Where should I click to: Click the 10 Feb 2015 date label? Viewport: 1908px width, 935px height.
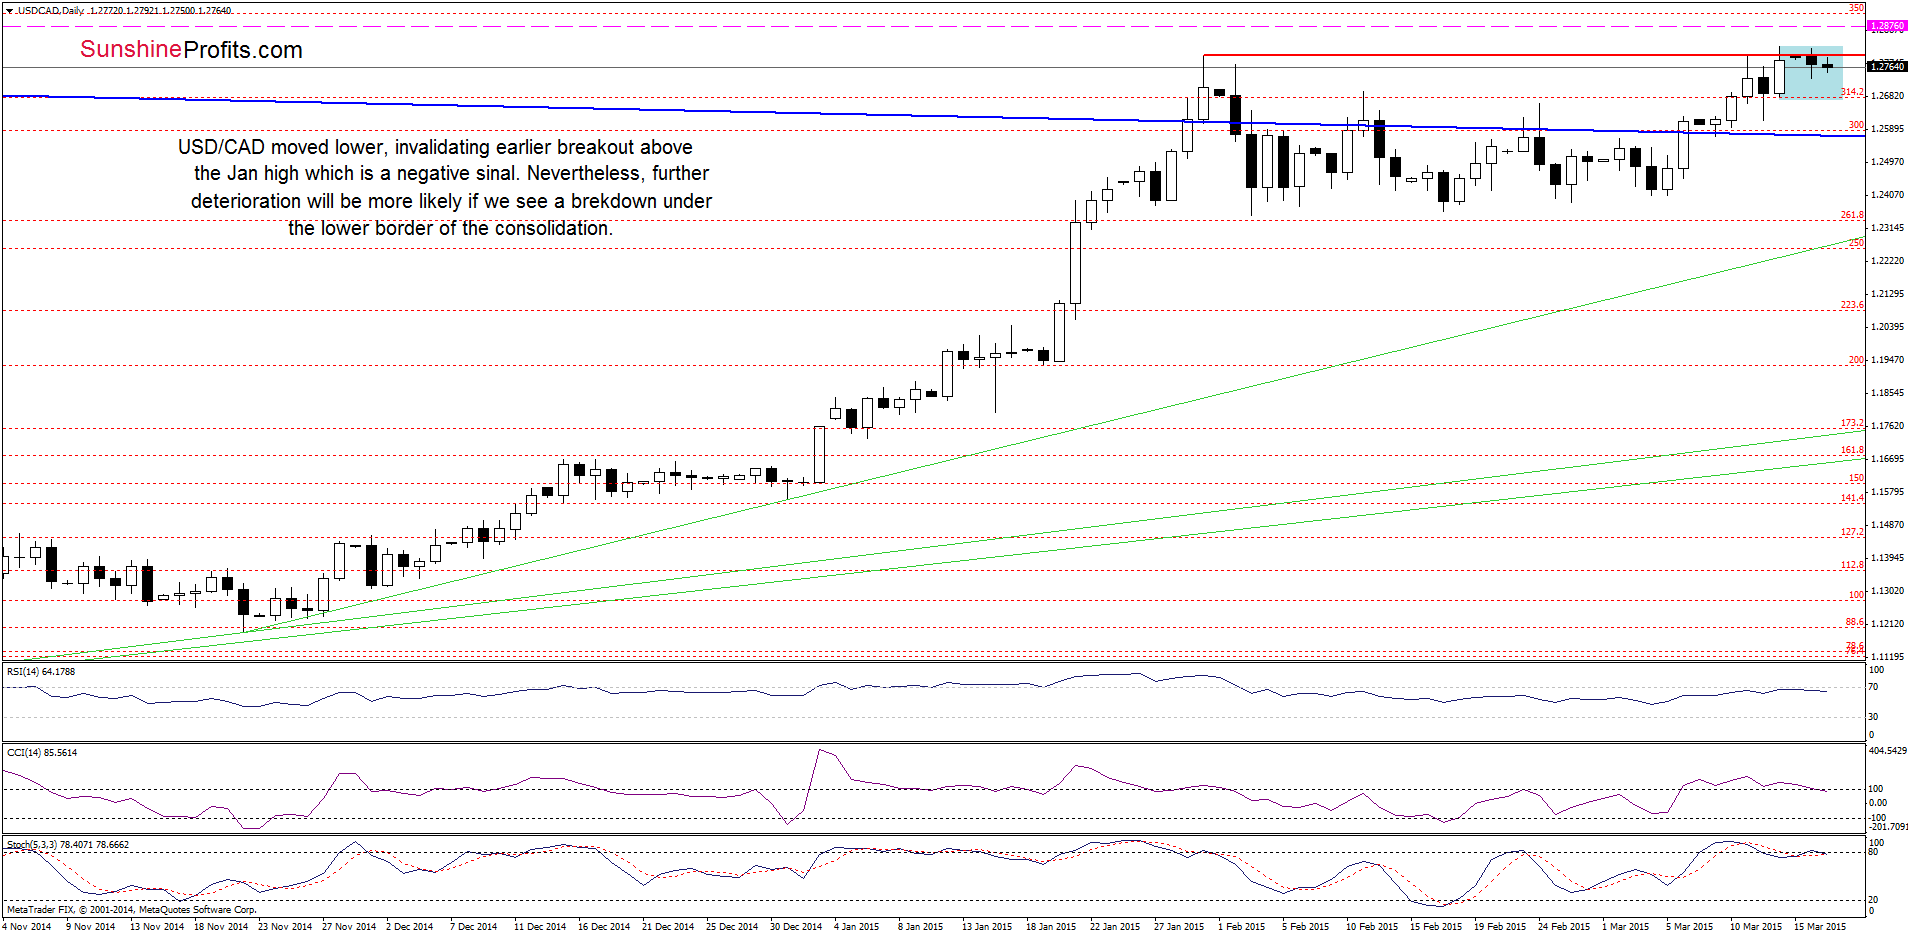pos(1371,926)
